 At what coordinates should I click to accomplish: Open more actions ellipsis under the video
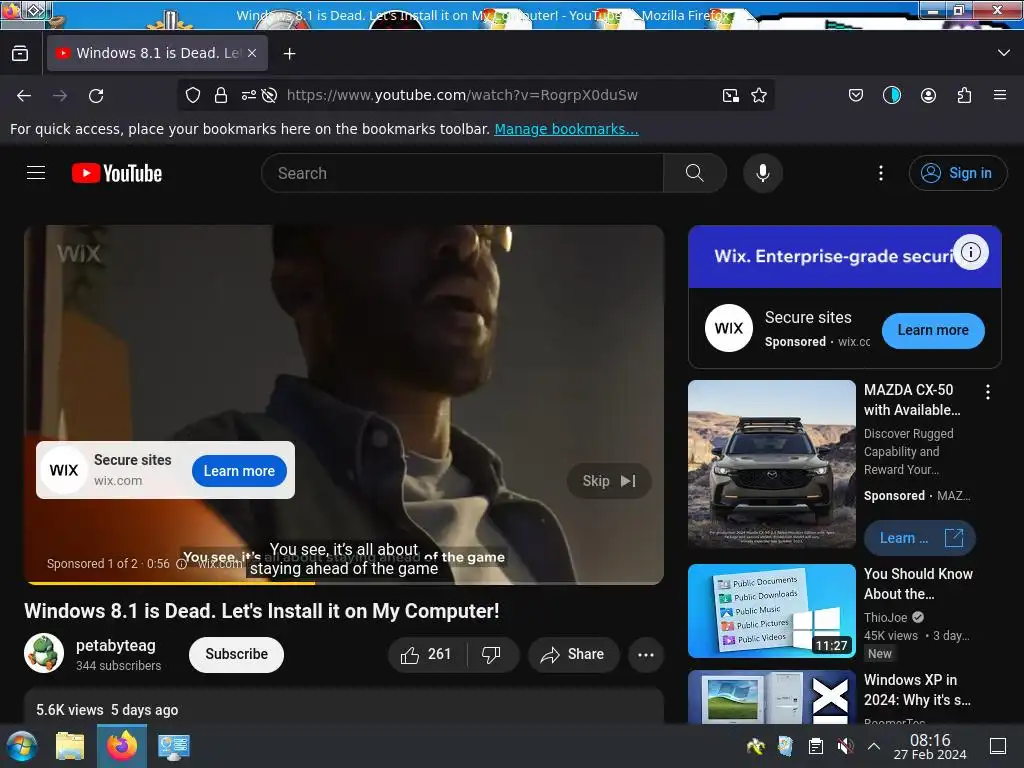click(x=646, y=655)
